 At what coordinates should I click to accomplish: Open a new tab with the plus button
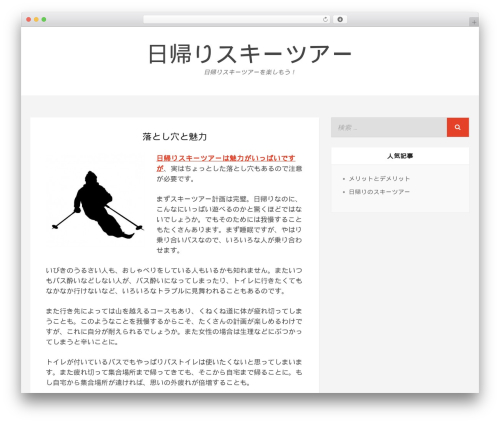(474, 22)
